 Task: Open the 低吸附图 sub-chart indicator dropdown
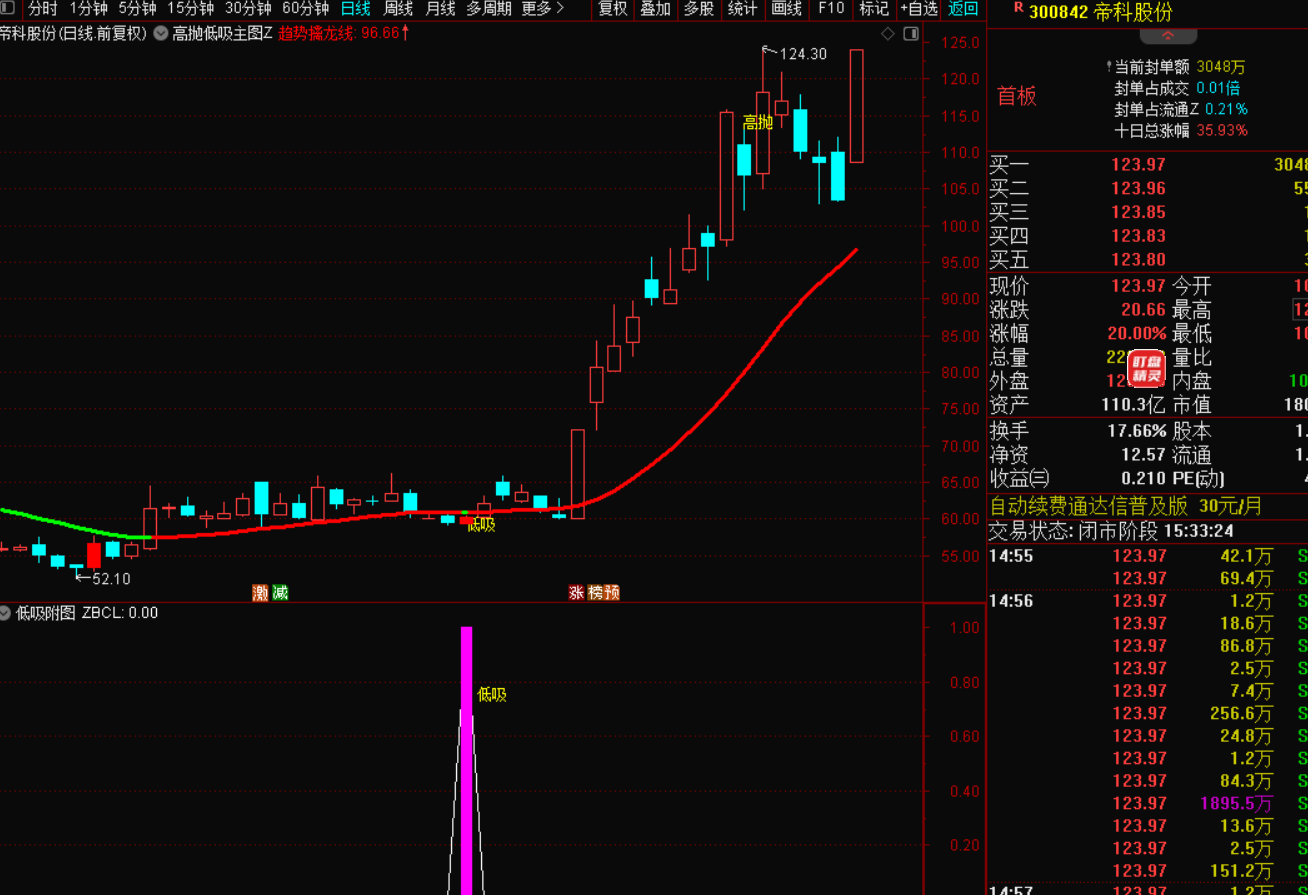[7, 613]
